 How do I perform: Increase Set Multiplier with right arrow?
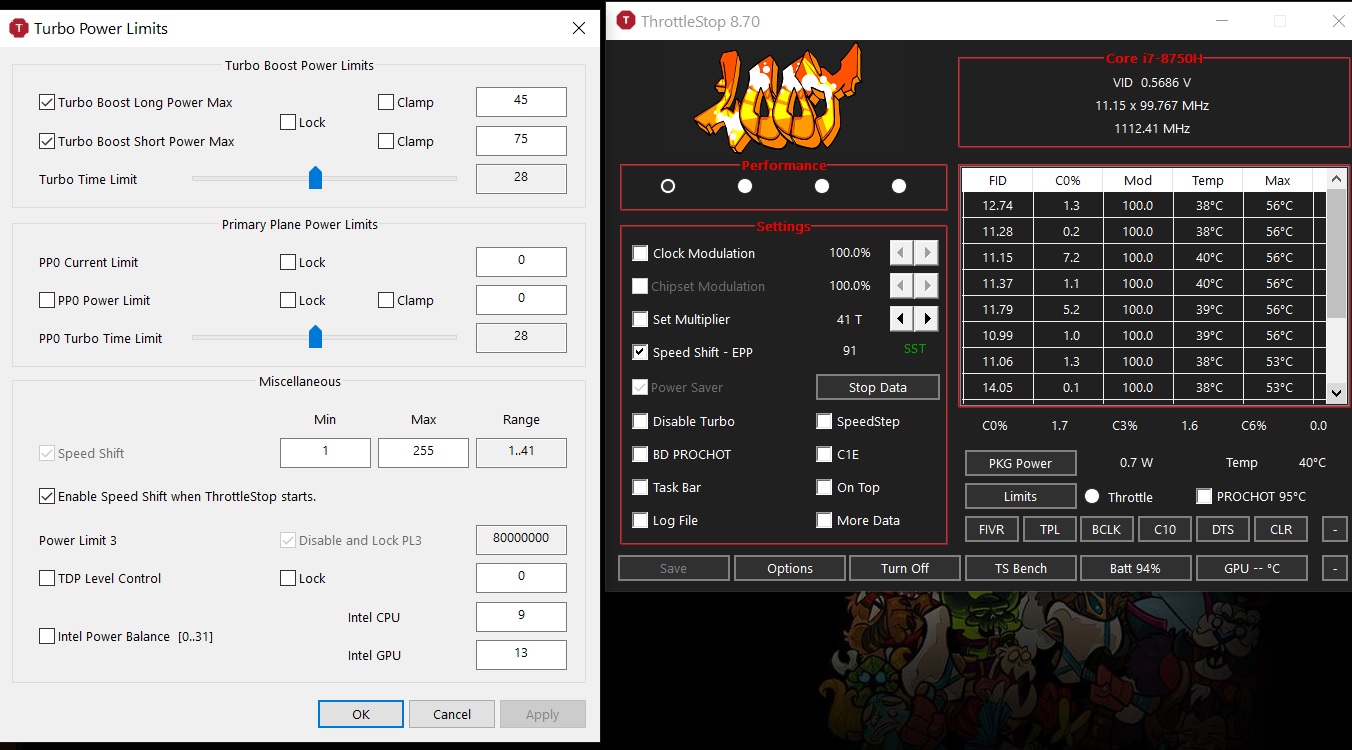coord(927,319)
